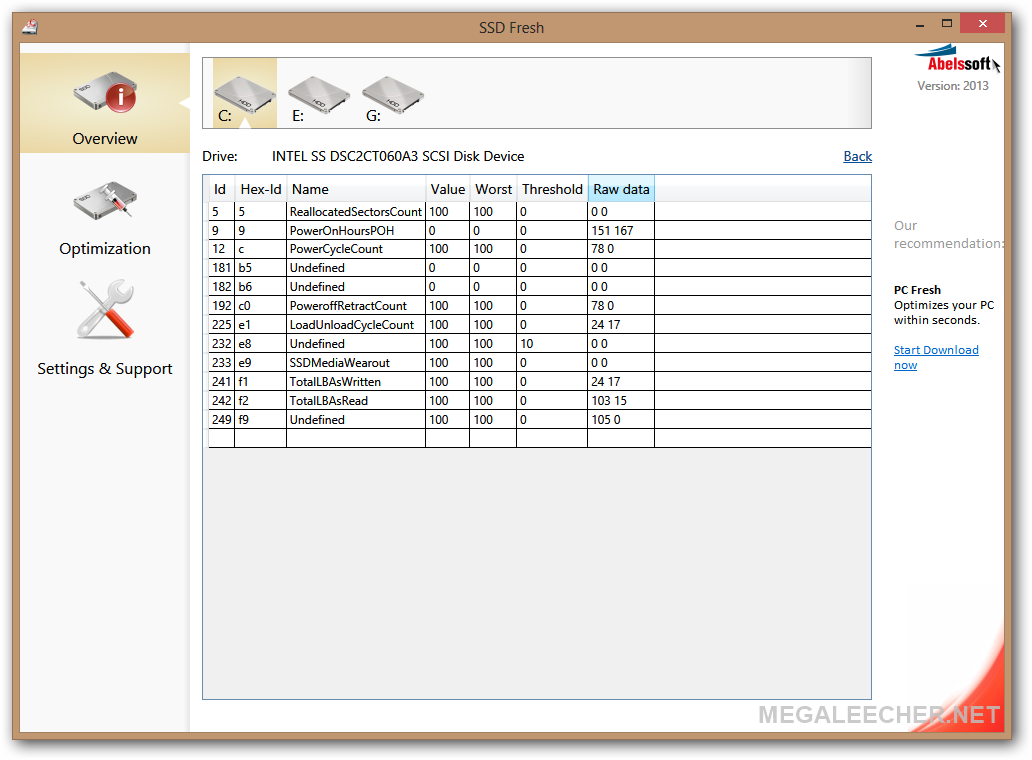Select the TotalLBAsWritten row

pyautogui.click(x=540, y=382)
